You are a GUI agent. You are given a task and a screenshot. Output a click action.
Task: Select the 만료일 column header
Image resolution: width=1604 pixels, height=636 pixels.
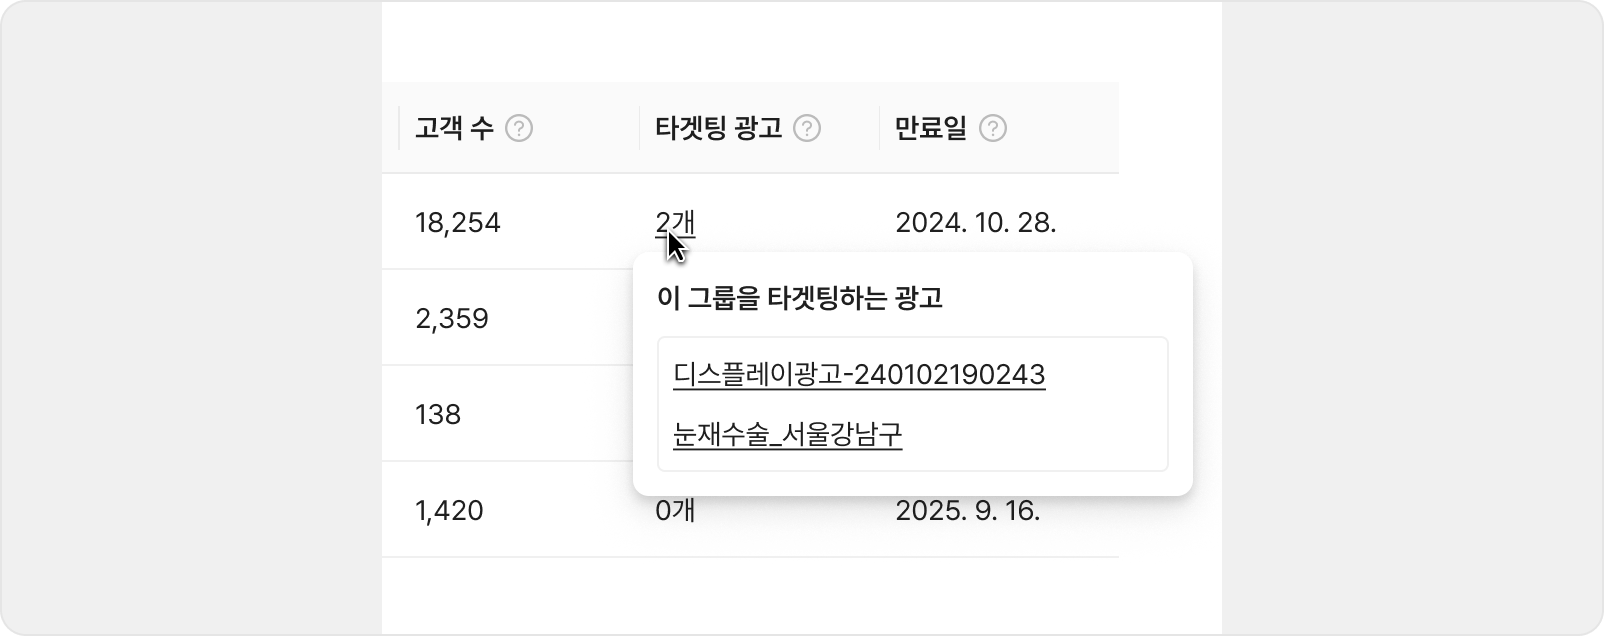pyautogui.click(x=931, y=129)
